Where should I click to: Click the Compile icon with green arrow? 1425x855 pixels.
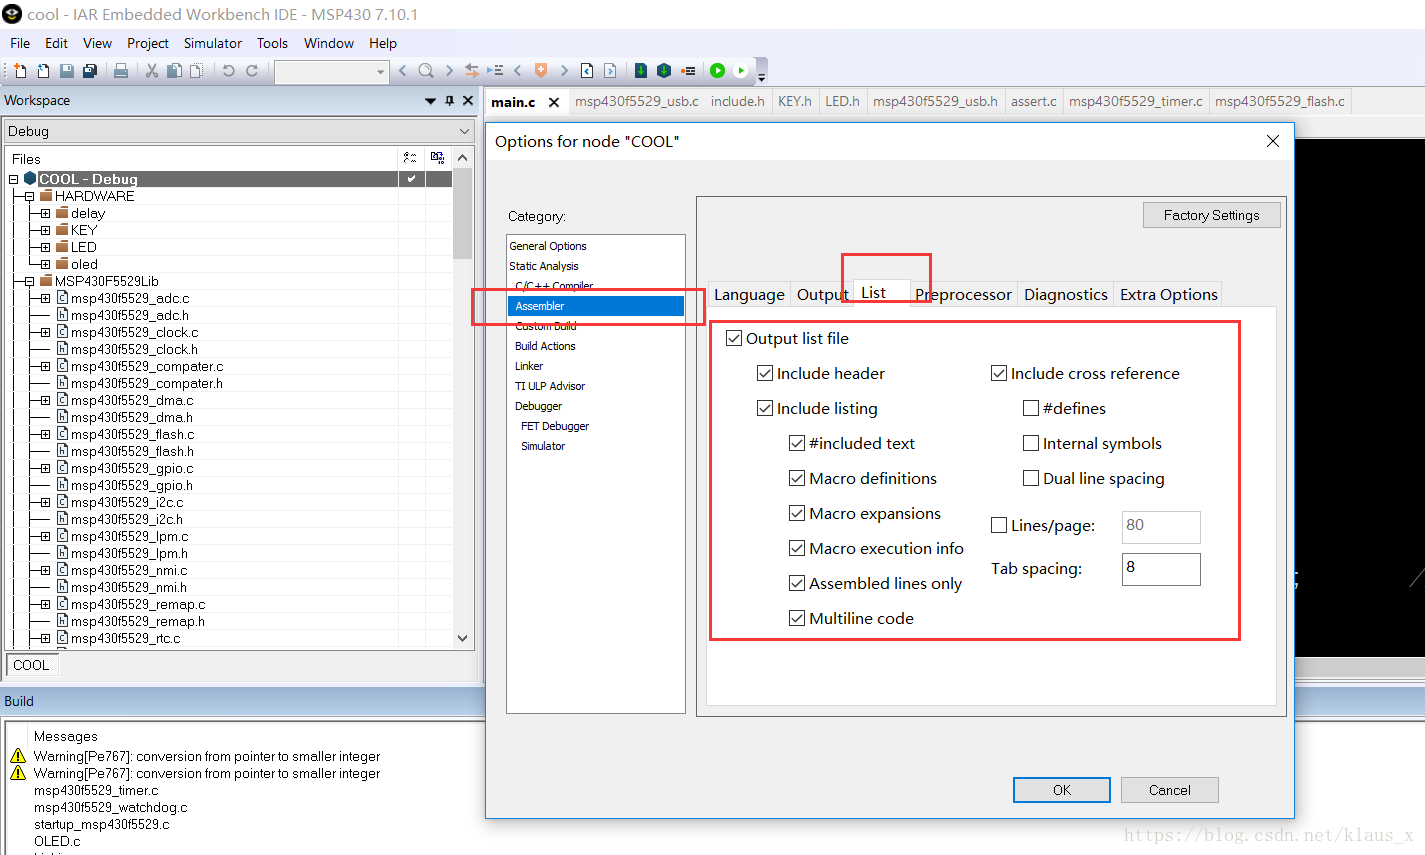pyautogui.click(x=641, y=70)
